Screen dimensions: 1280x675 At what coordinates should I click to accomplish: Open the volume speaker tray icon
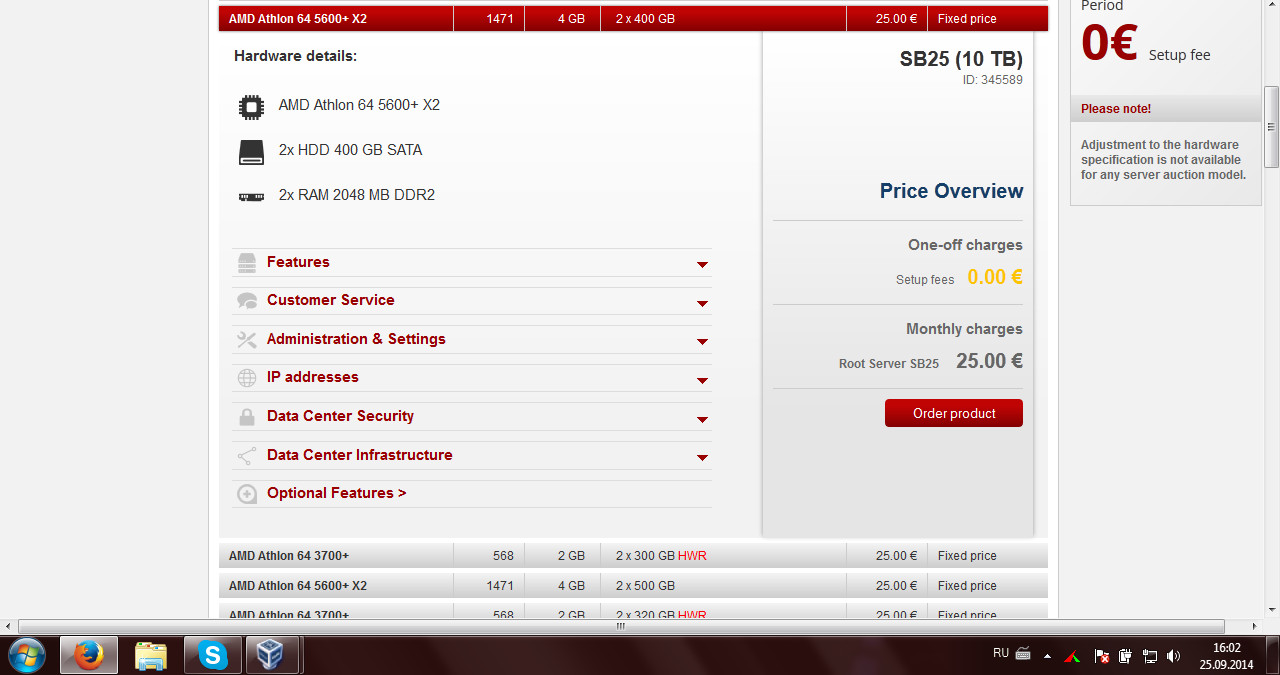1174,656
